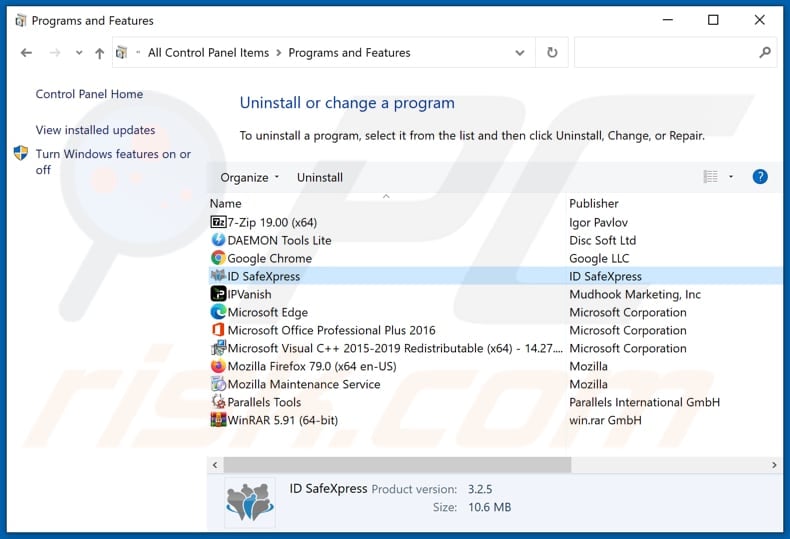Open the Organize dropdown menu
Image resolution: width=790 pixels, height=539 pixels.
coord(249,177)
